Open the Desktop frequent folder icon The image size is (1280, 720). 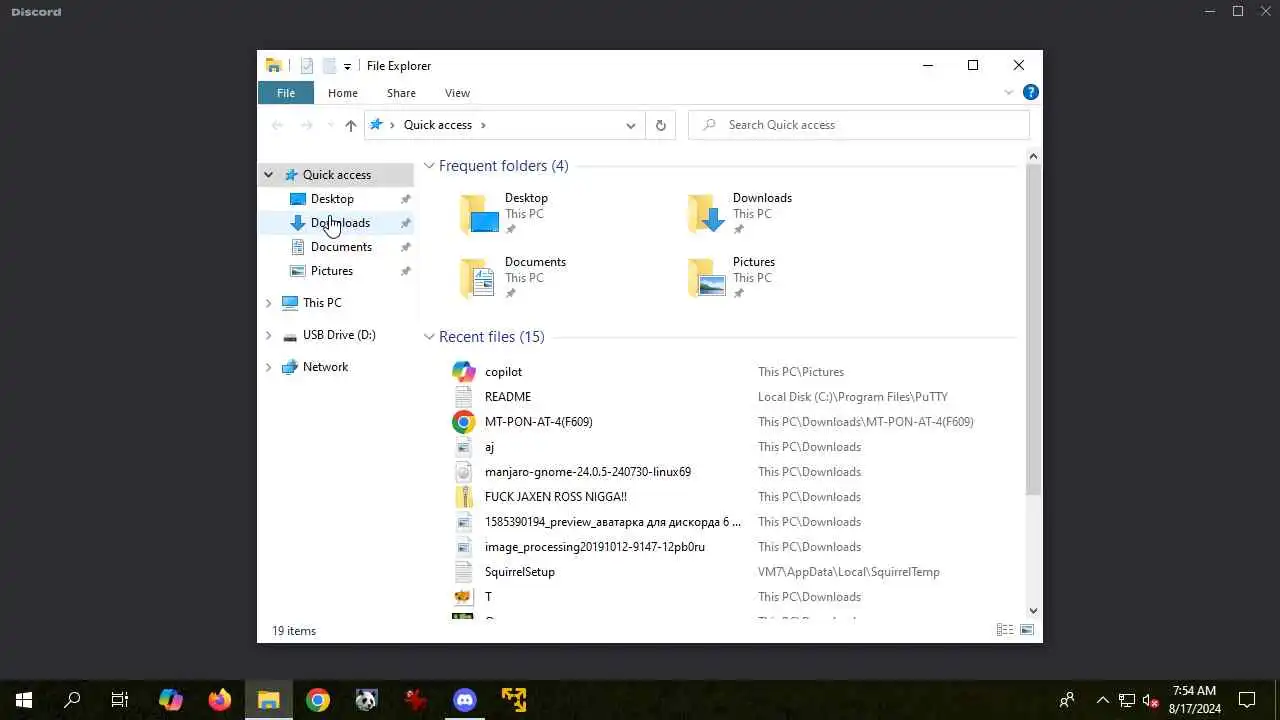tap(479, 214)
